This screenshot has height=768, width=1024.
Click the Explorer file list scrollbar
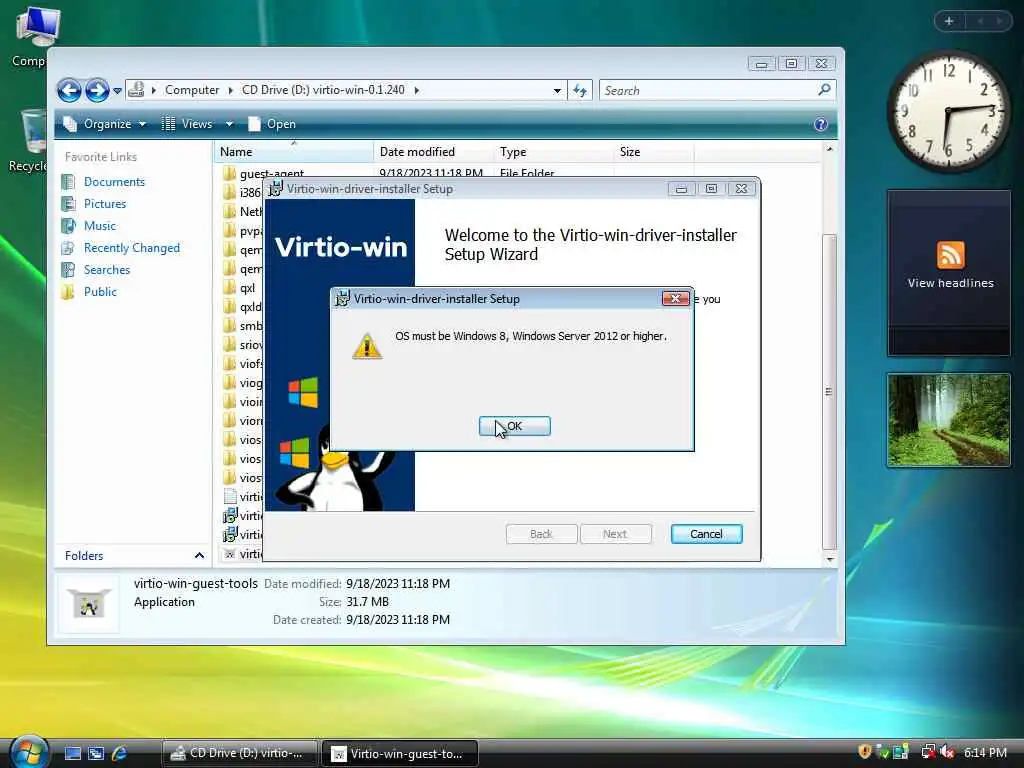(x=829, y=392)
